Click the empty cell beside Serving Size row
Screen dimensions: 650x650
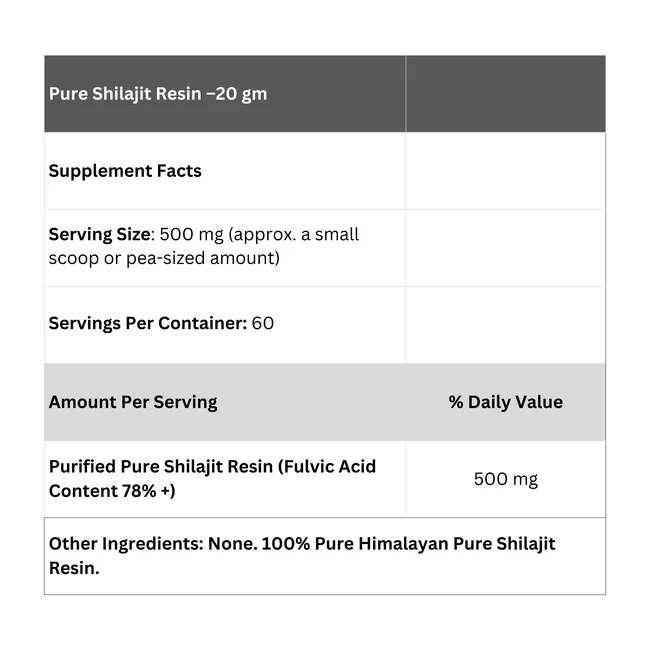pos(506,248)
